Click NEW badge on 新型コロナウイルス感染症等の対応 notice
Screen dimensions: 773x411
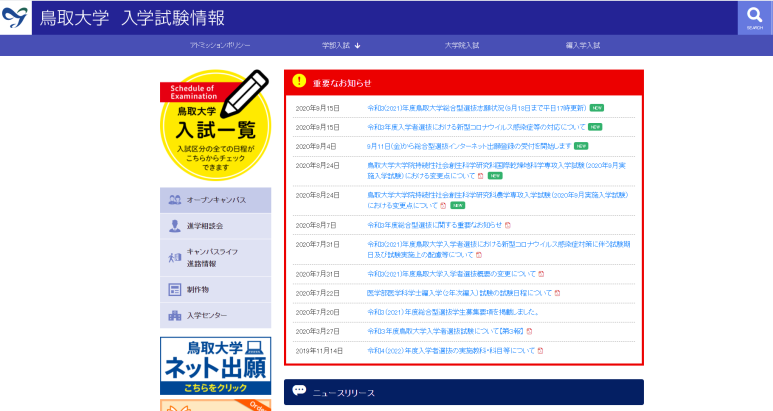click(595, 127)
